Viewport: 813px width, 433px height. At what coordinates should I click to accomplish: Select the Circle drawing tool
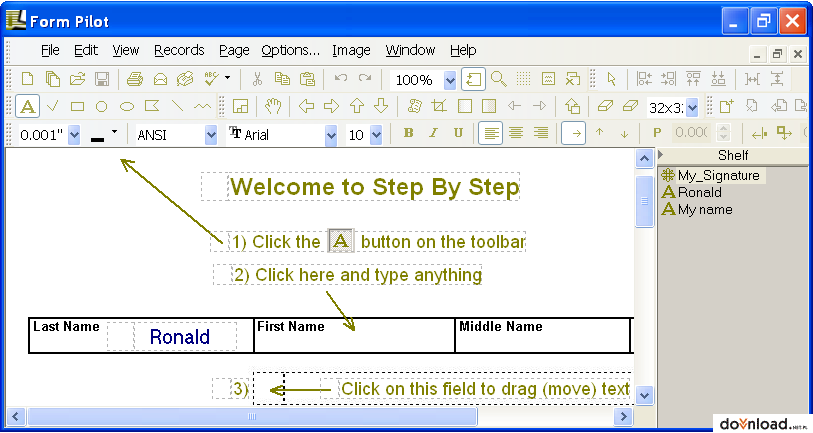[x=102, y=107]
